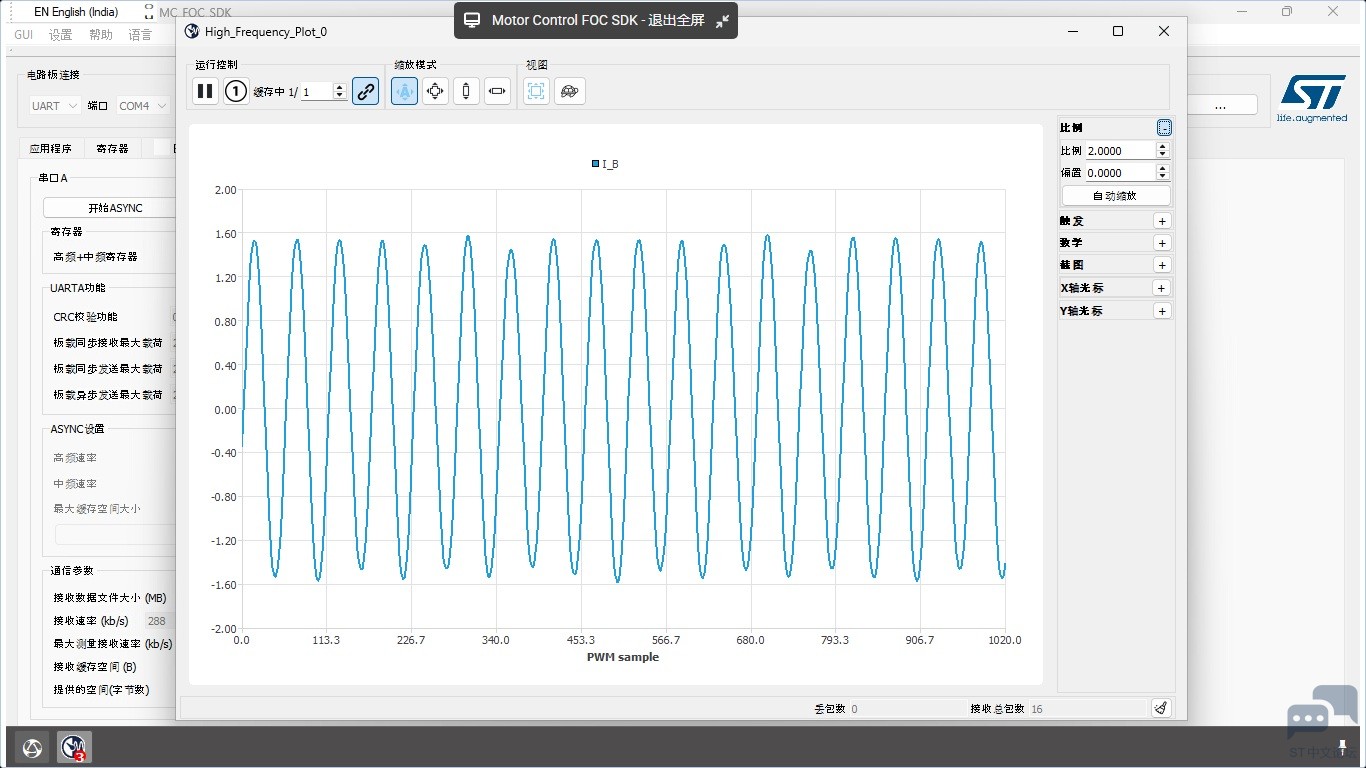Viewport: 1366px width, 768px height.
Task: Expand the 触发 trigger section
Action: [x=1162, y=221]
